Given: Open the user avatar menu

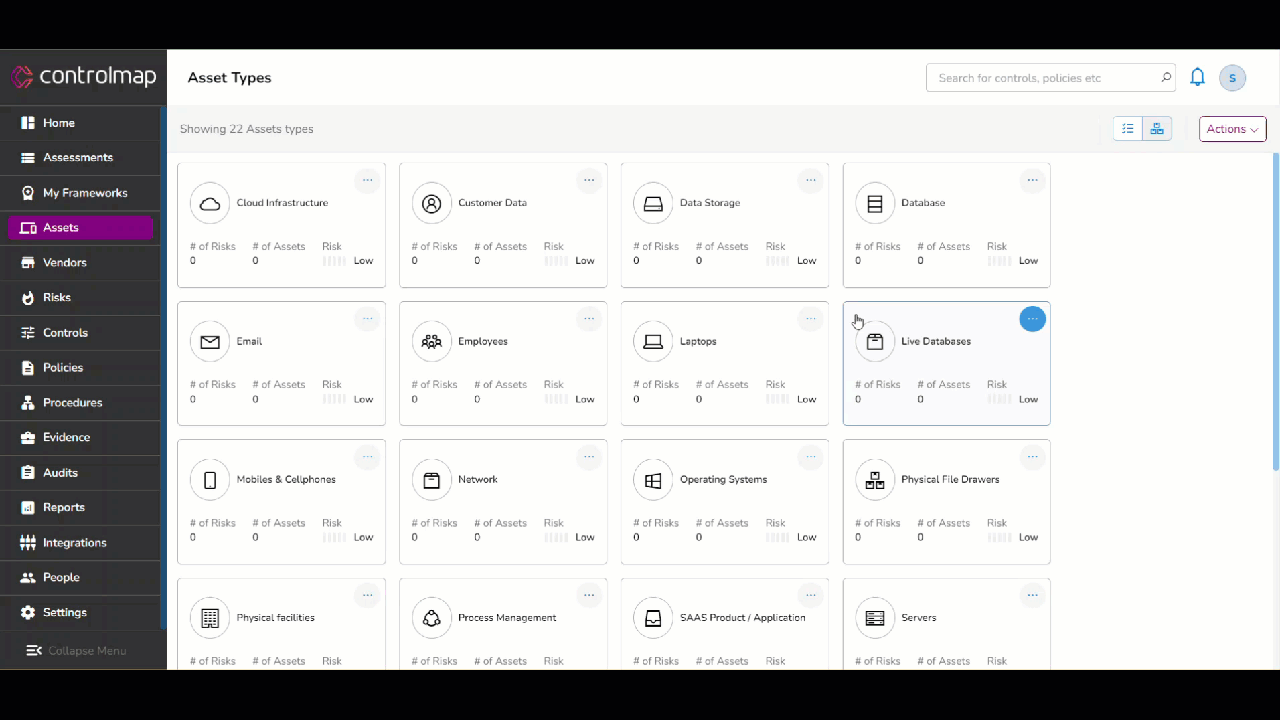Looking at the screenshot, I should coord(1233,78).
